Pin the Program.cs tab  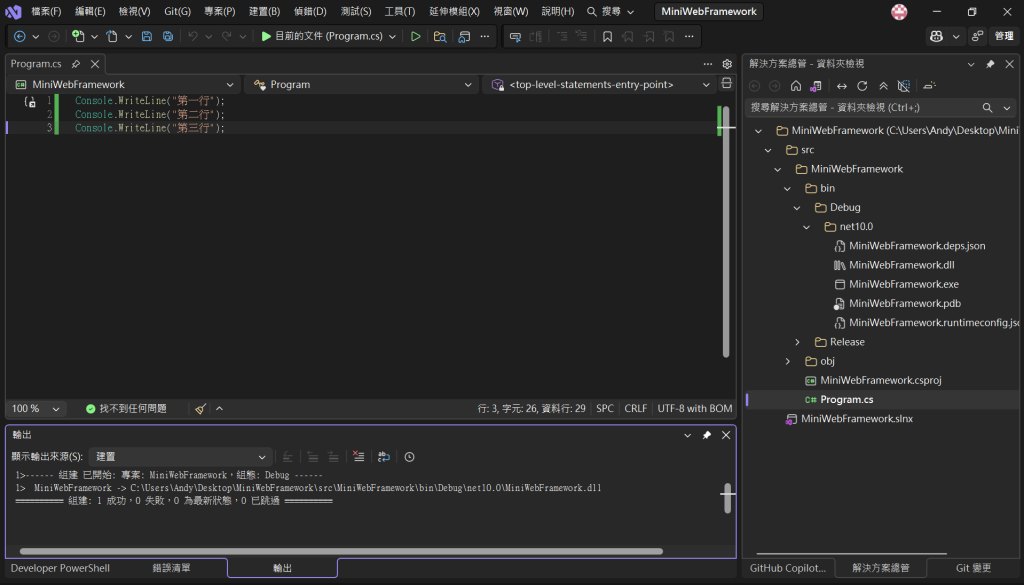click(x=76, y=64)
